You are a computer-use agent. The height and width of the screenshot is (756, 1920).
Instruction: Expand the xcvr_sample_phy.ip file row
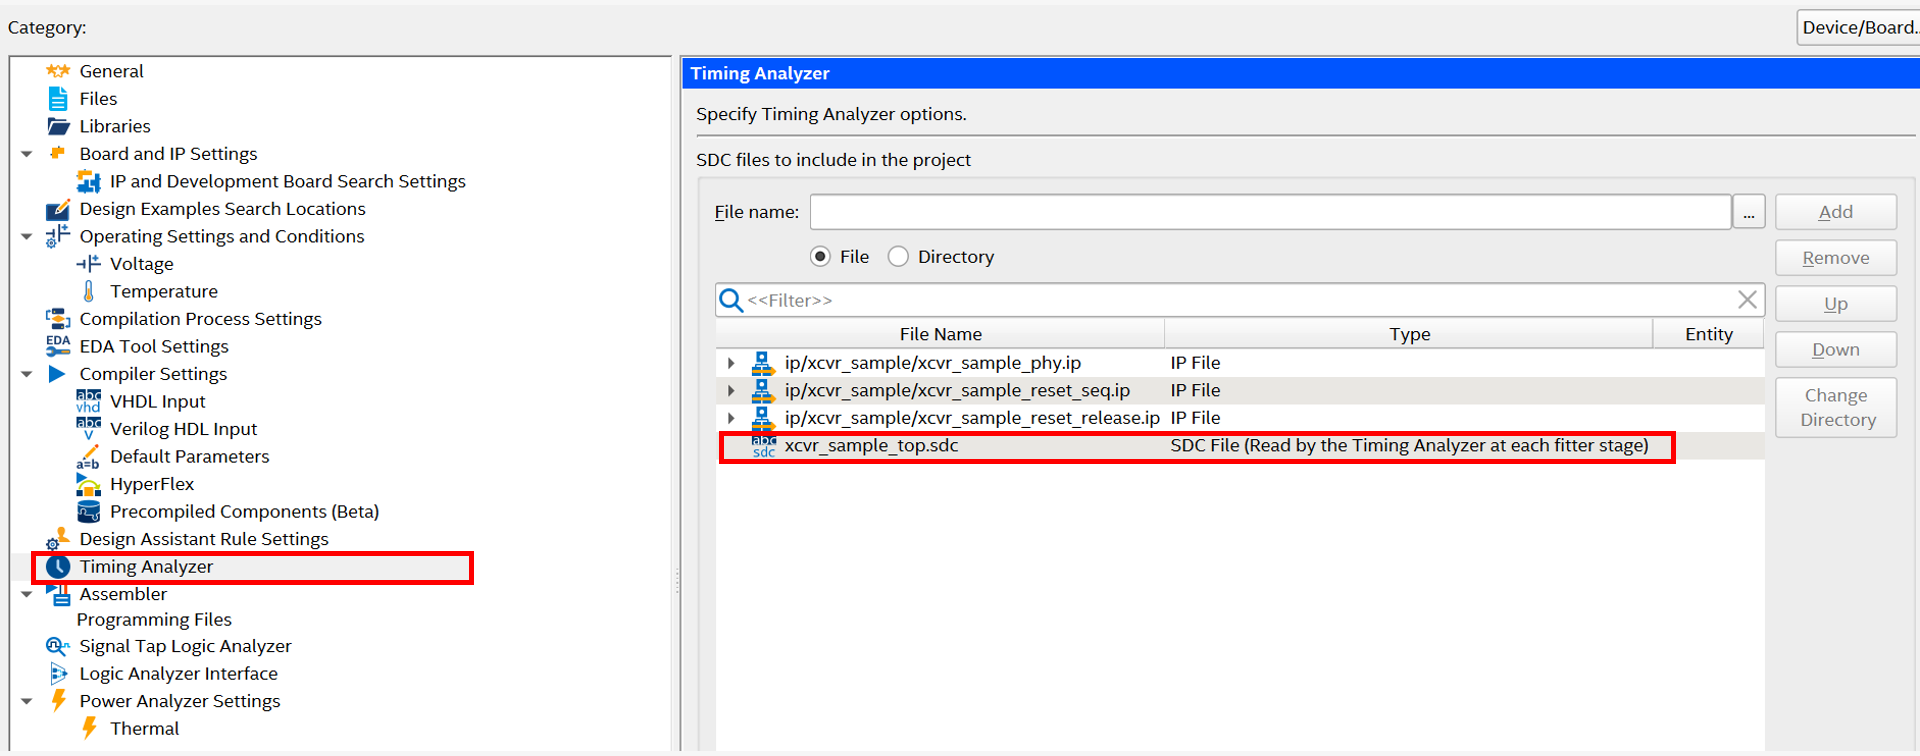(x=731, y=363)
